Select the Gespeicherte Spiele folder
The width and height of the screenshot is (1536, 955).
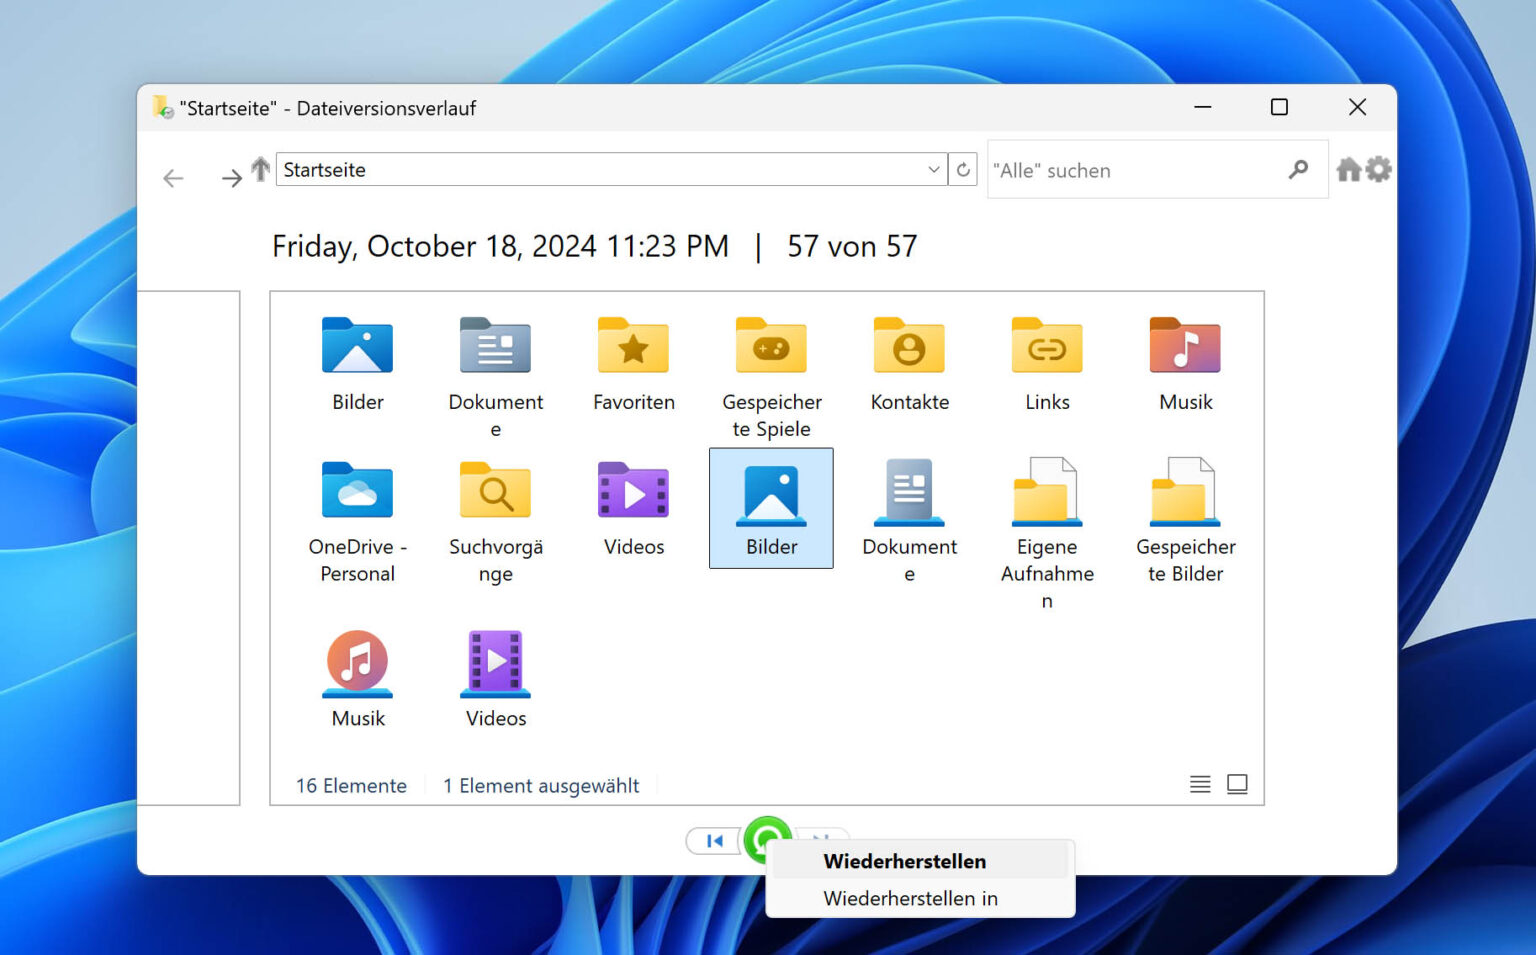click(771, 375)
